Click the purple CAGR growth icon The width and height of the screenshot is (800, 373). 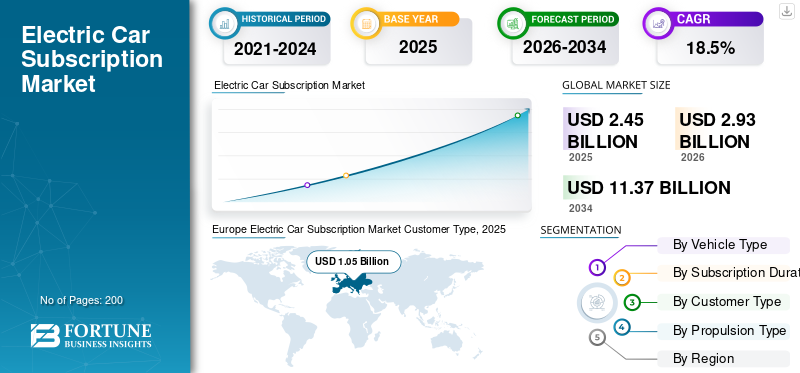coord(658,23)
